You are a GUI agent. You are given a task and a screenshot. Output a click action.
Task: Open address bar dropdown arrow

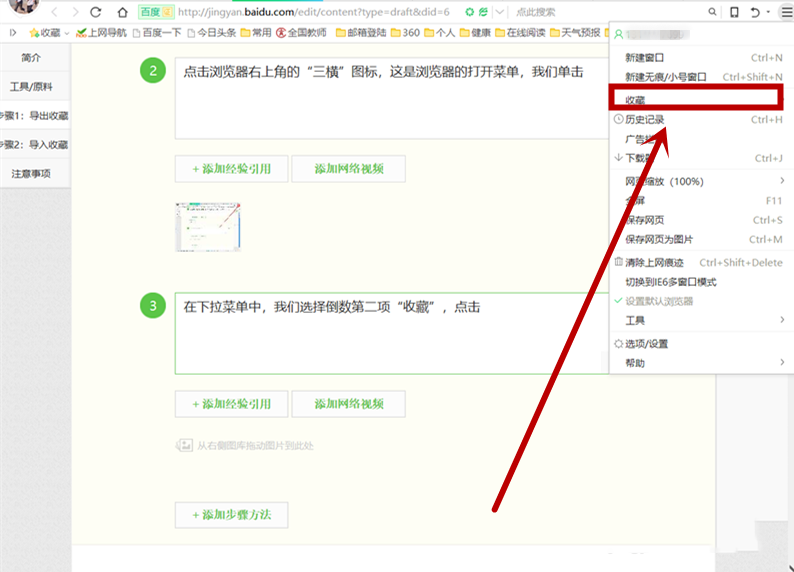[x=500, y=12]
